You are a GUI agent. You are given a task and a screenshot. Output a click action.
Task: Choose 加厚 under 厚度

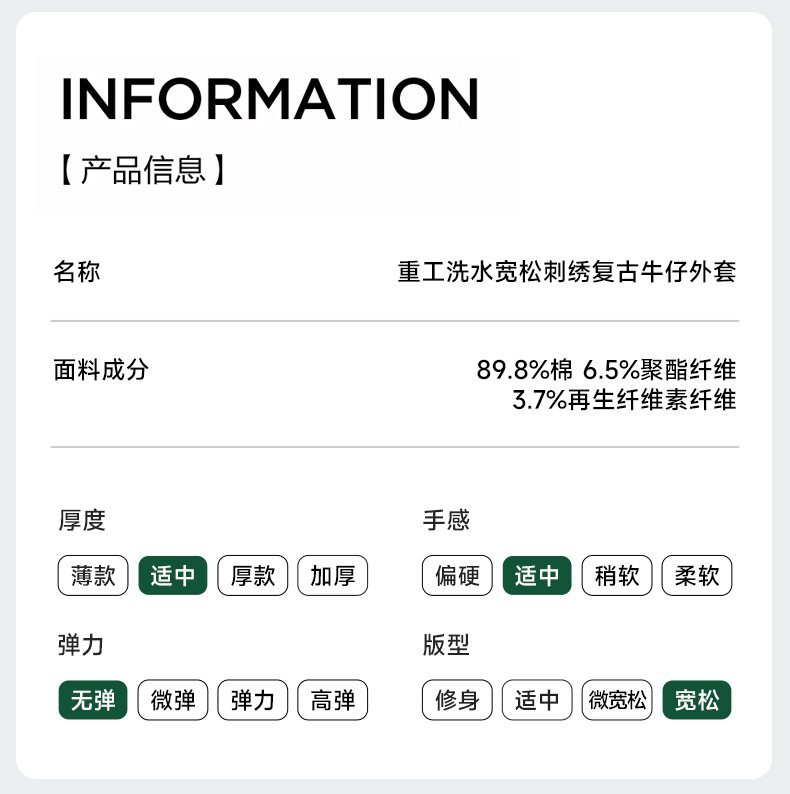333,576
